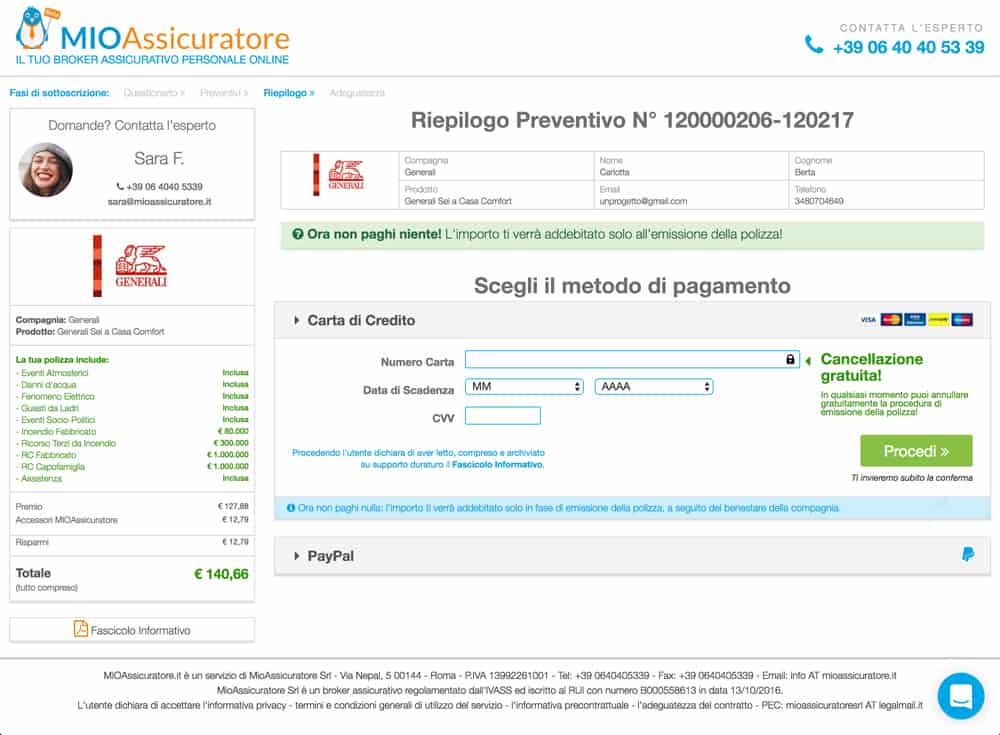
Task: Click the Maestro card icon
Action: coord(962,319)
